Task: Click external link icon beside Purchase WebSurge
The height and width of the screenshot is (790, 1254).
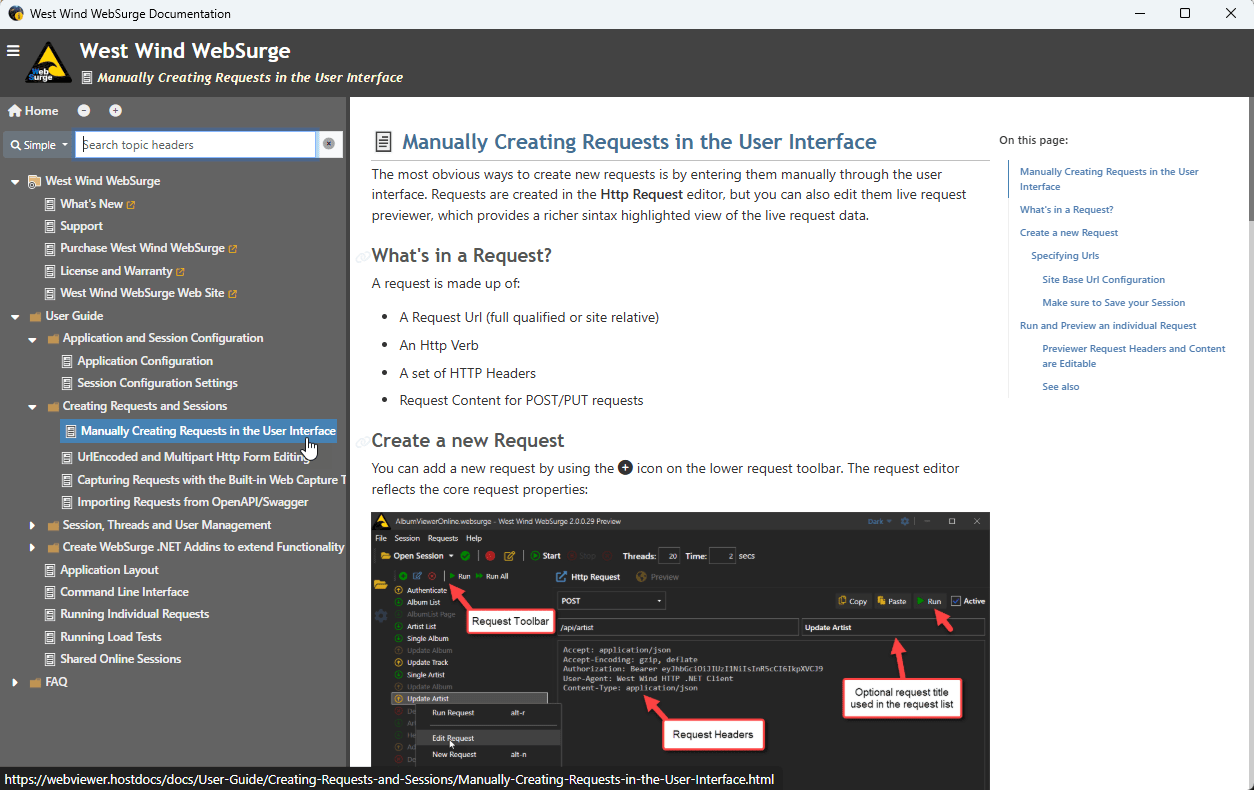Action: [233, 249]
